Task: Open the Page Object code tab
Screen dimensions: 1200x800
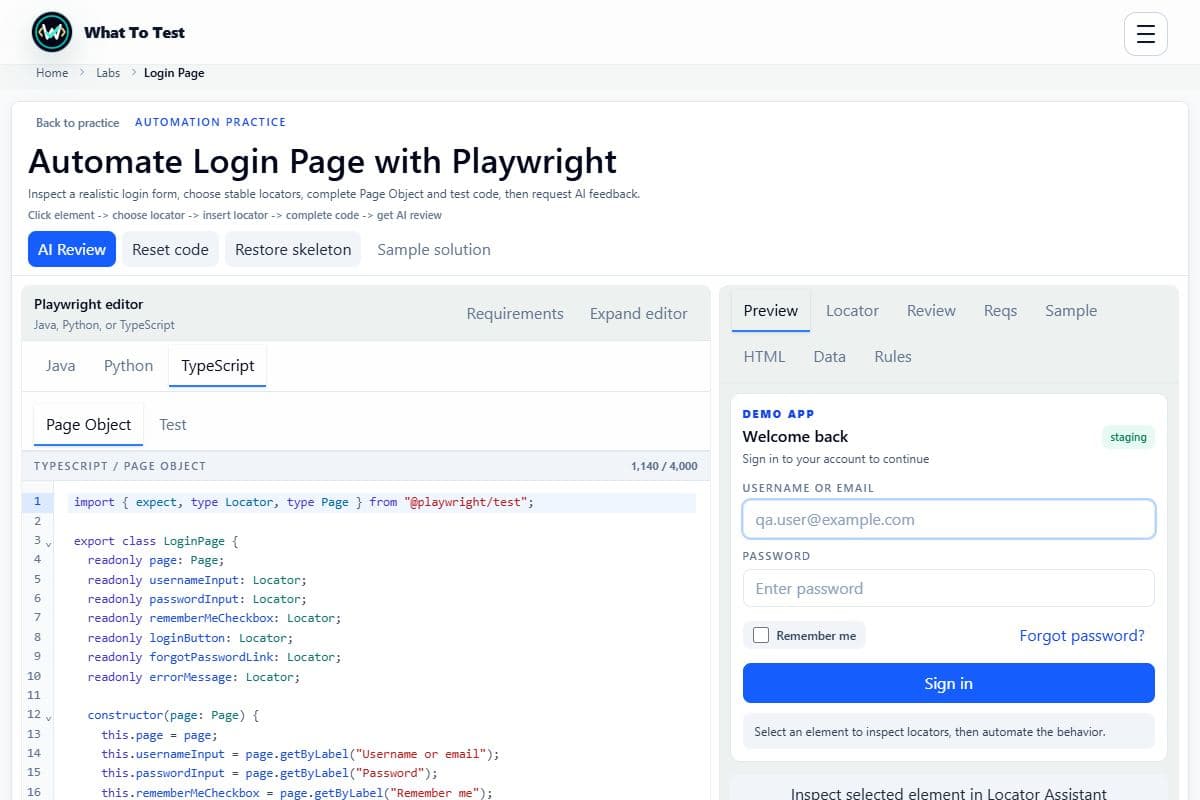Action: tap(89, 425)
